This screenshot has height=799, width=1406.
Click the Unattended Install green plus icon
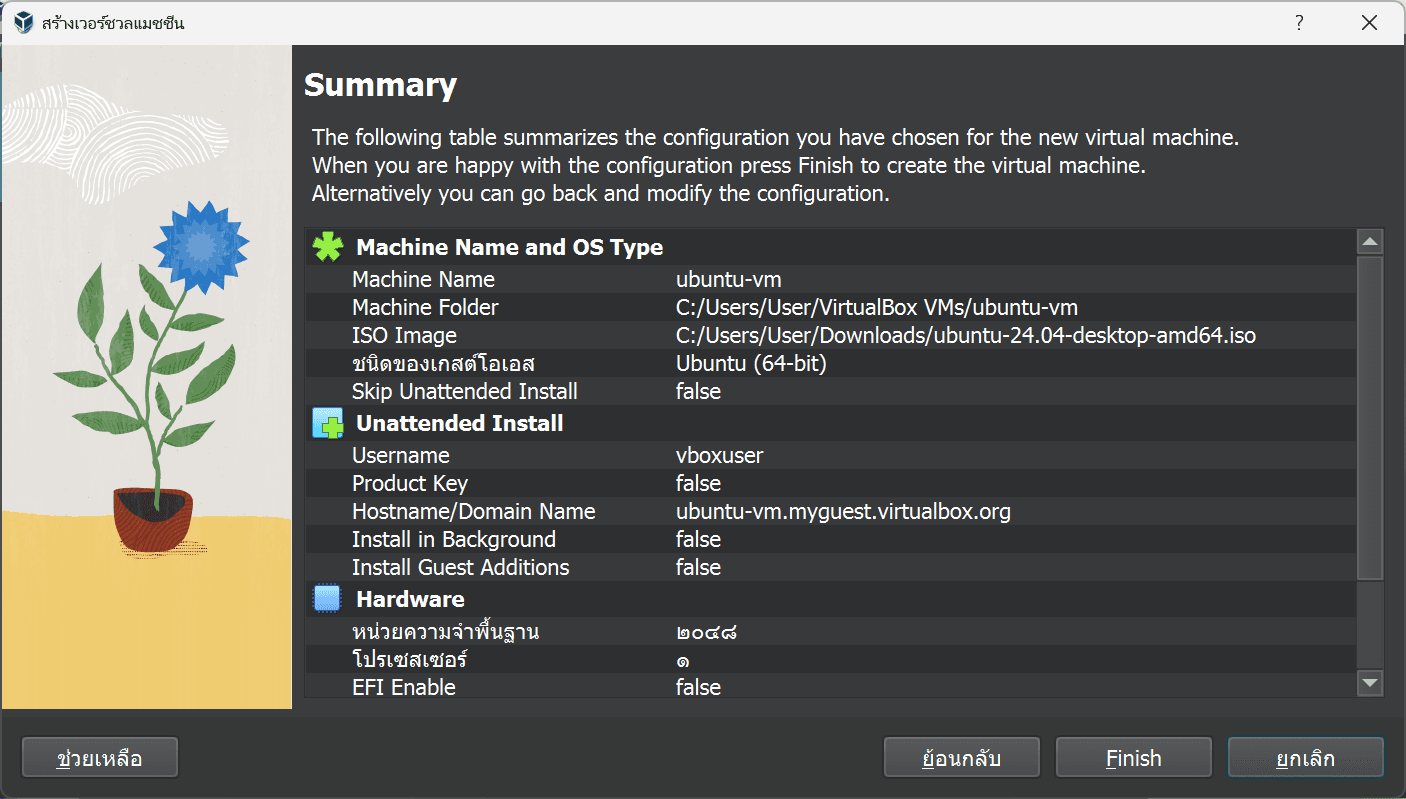tap(326, 422)
